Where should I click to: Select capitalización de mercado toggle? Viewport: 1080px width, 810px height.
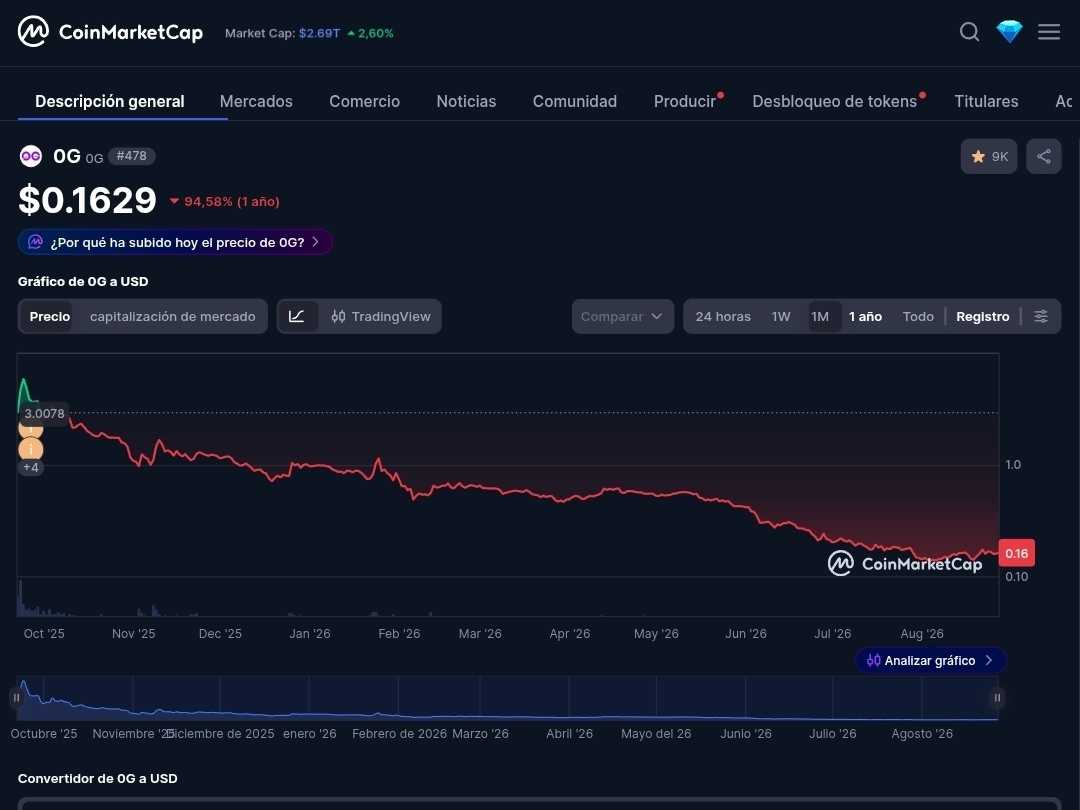pos(172,316)
